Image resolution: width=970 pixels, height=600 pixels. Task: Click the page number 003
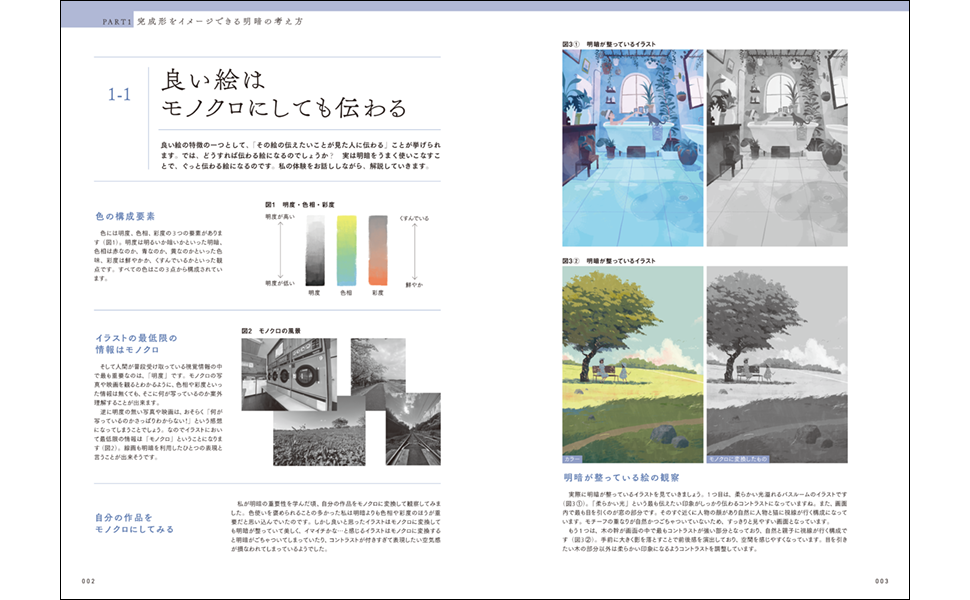882,581
